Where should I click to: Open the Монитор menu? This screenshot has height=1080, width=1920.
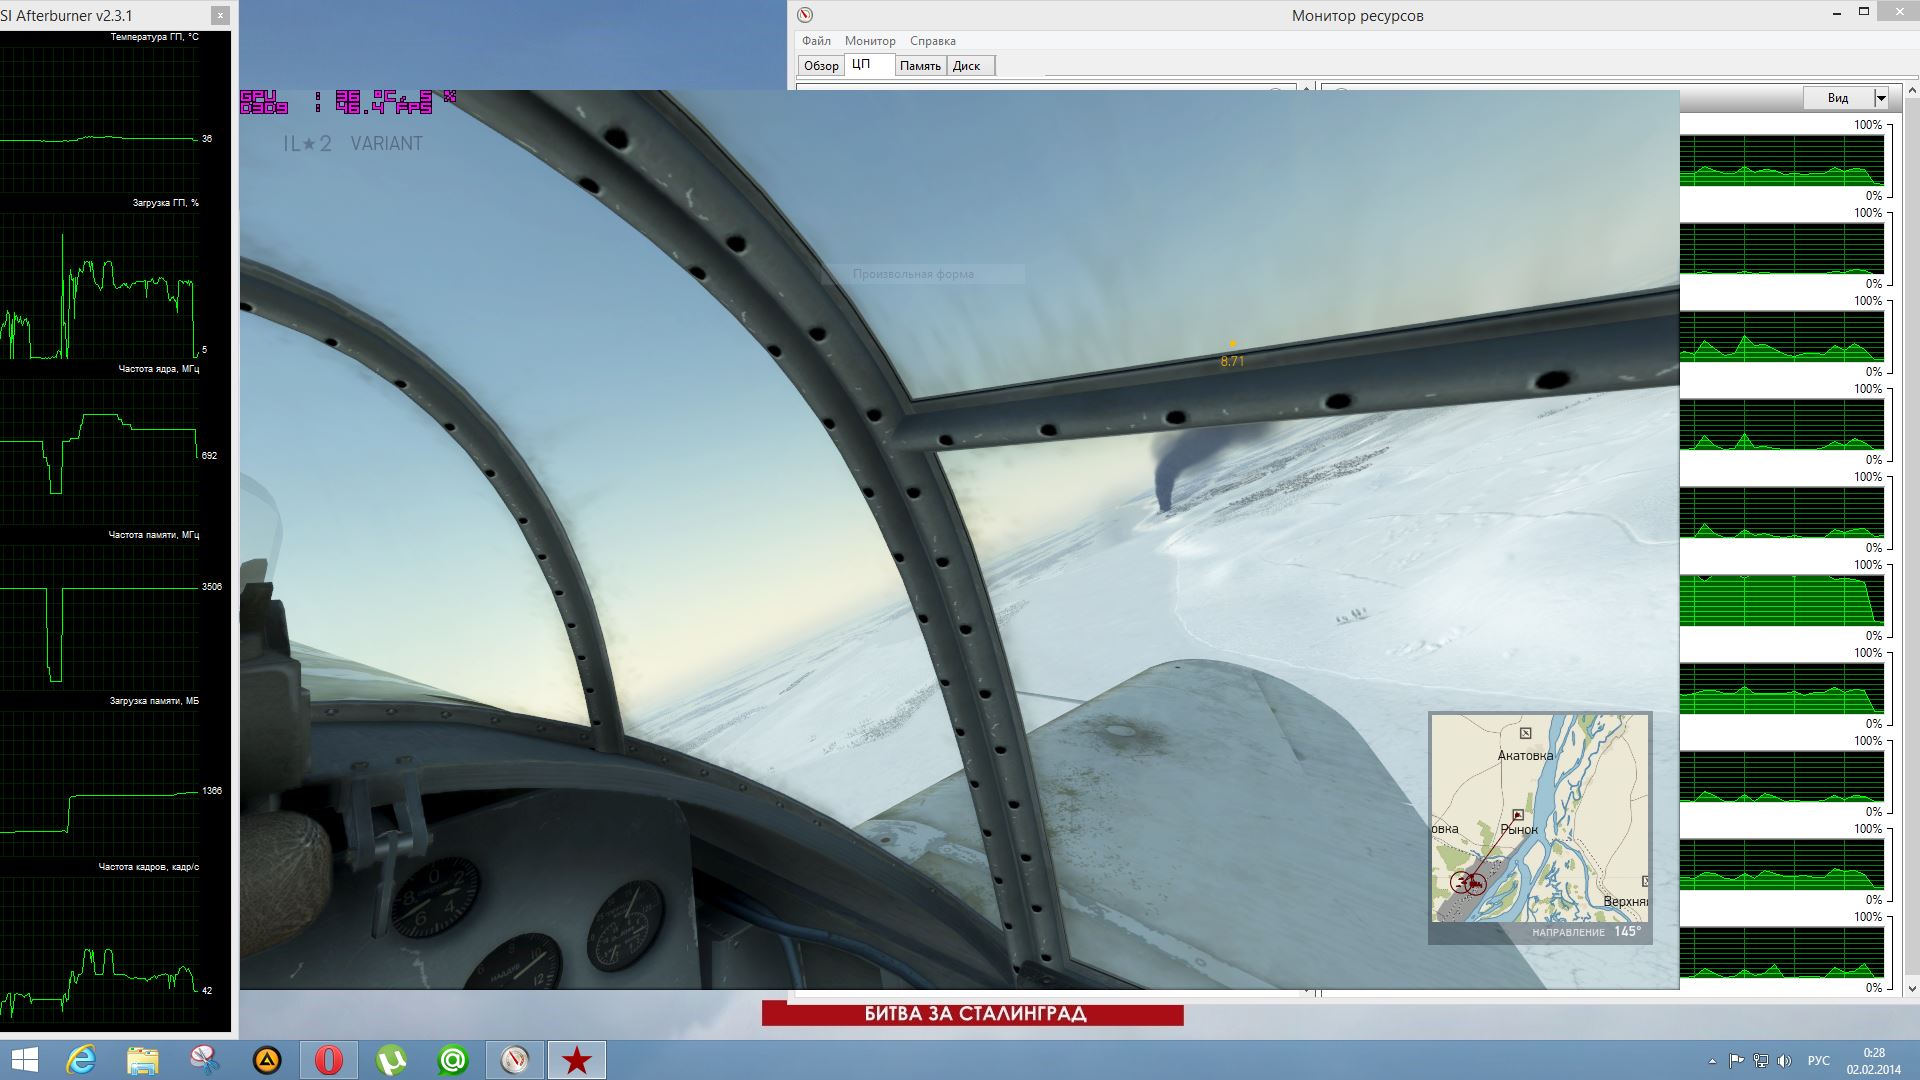click(x=870, y=41)
